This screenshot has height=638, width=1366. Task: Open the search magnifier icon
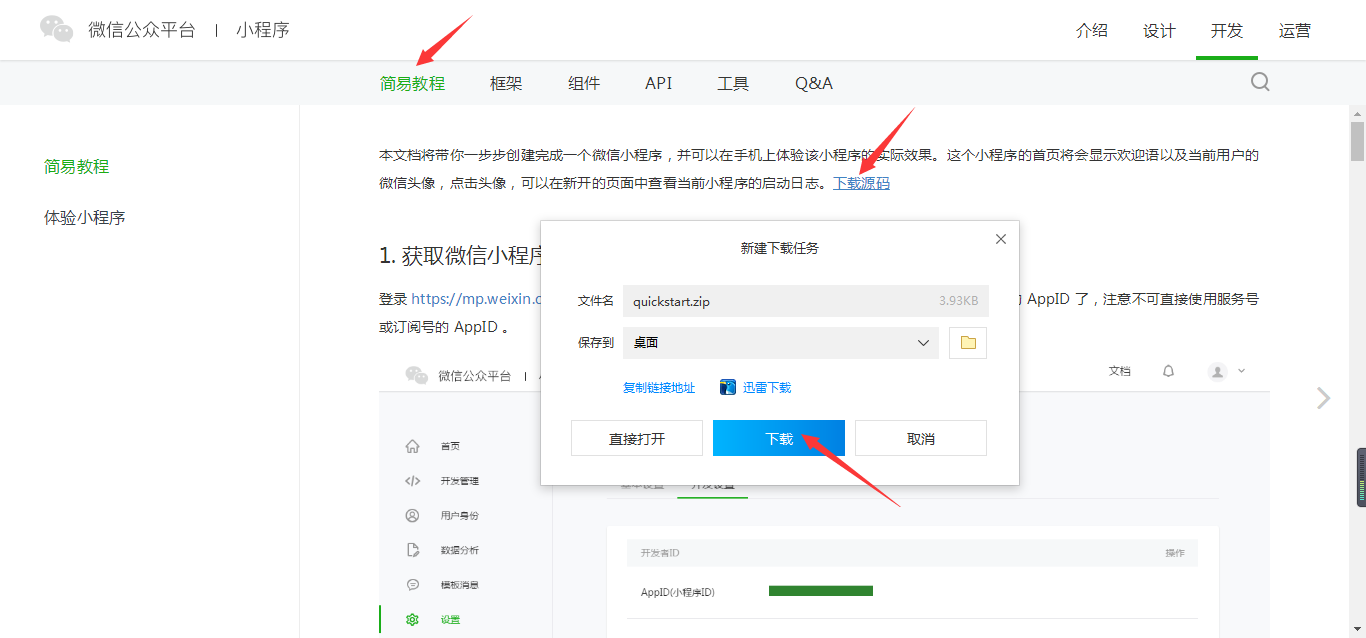pos(1260,82)
